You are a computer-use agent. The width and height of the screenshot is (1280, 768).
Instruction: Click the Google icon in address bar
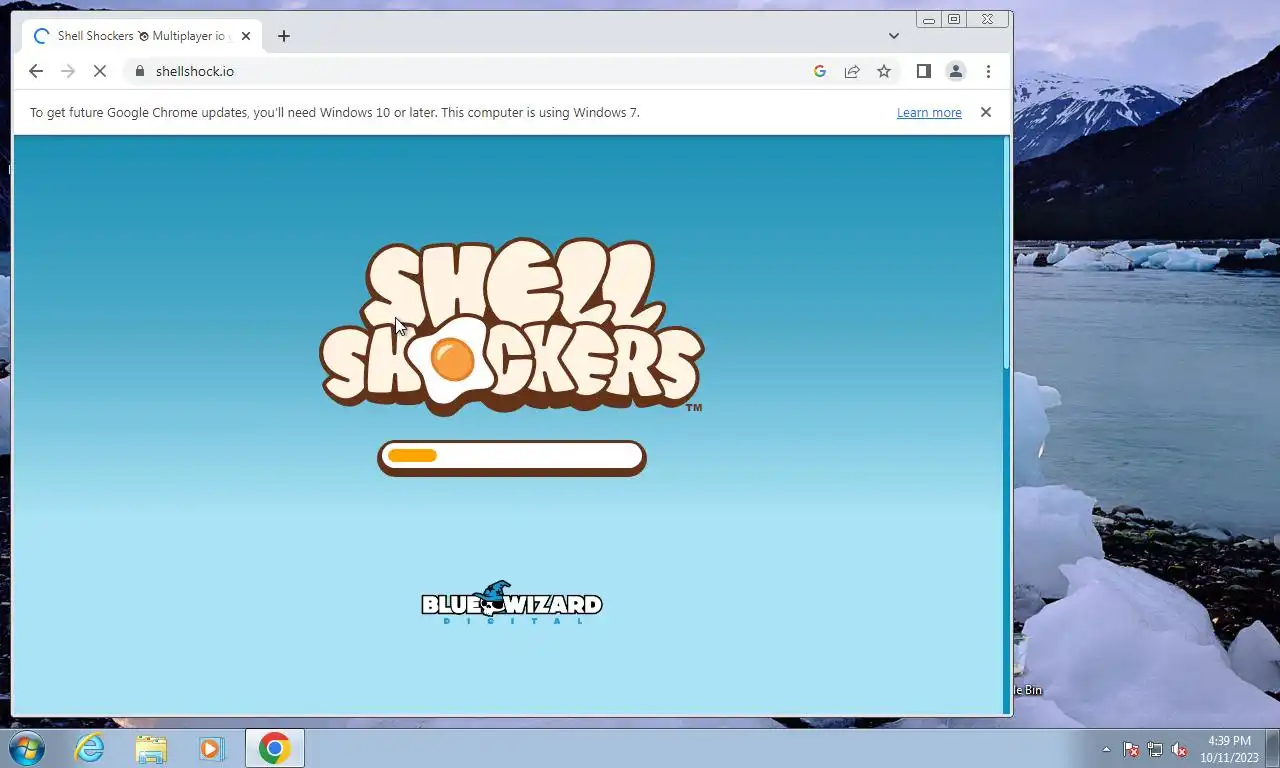[x=820, y=71]
